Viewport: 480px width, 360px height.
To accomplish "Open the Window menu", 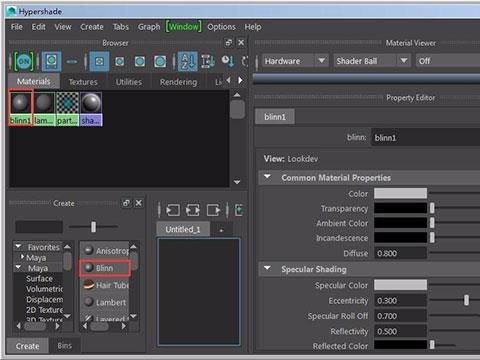I will coord(184,27).
